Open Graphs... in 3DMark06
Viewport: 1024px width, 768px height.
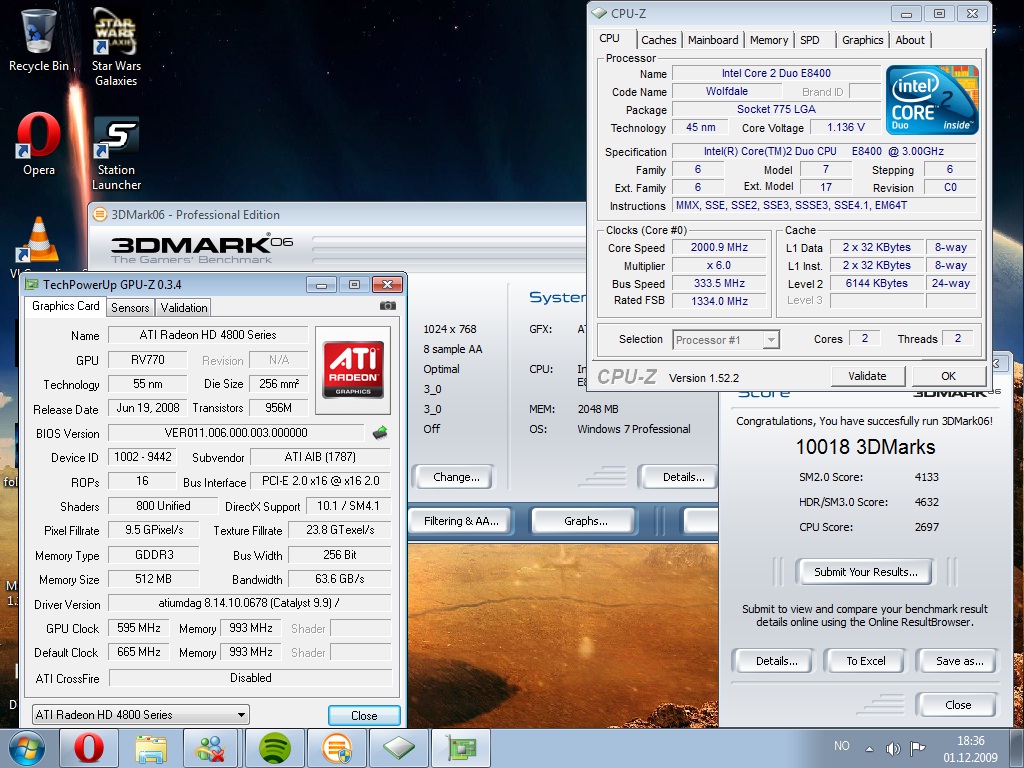pos(585,521)
